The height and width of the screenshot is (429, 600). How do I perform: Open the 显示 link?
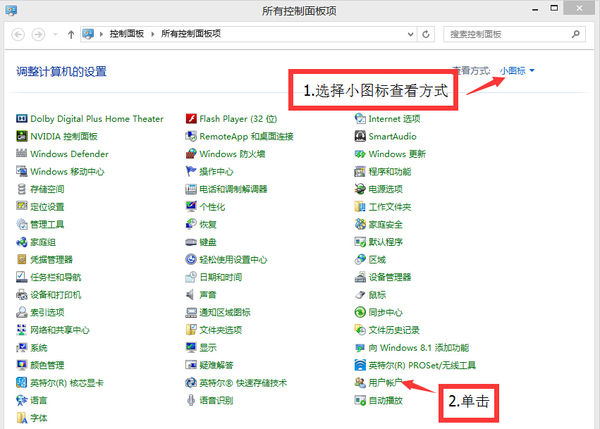click(208, 347)
